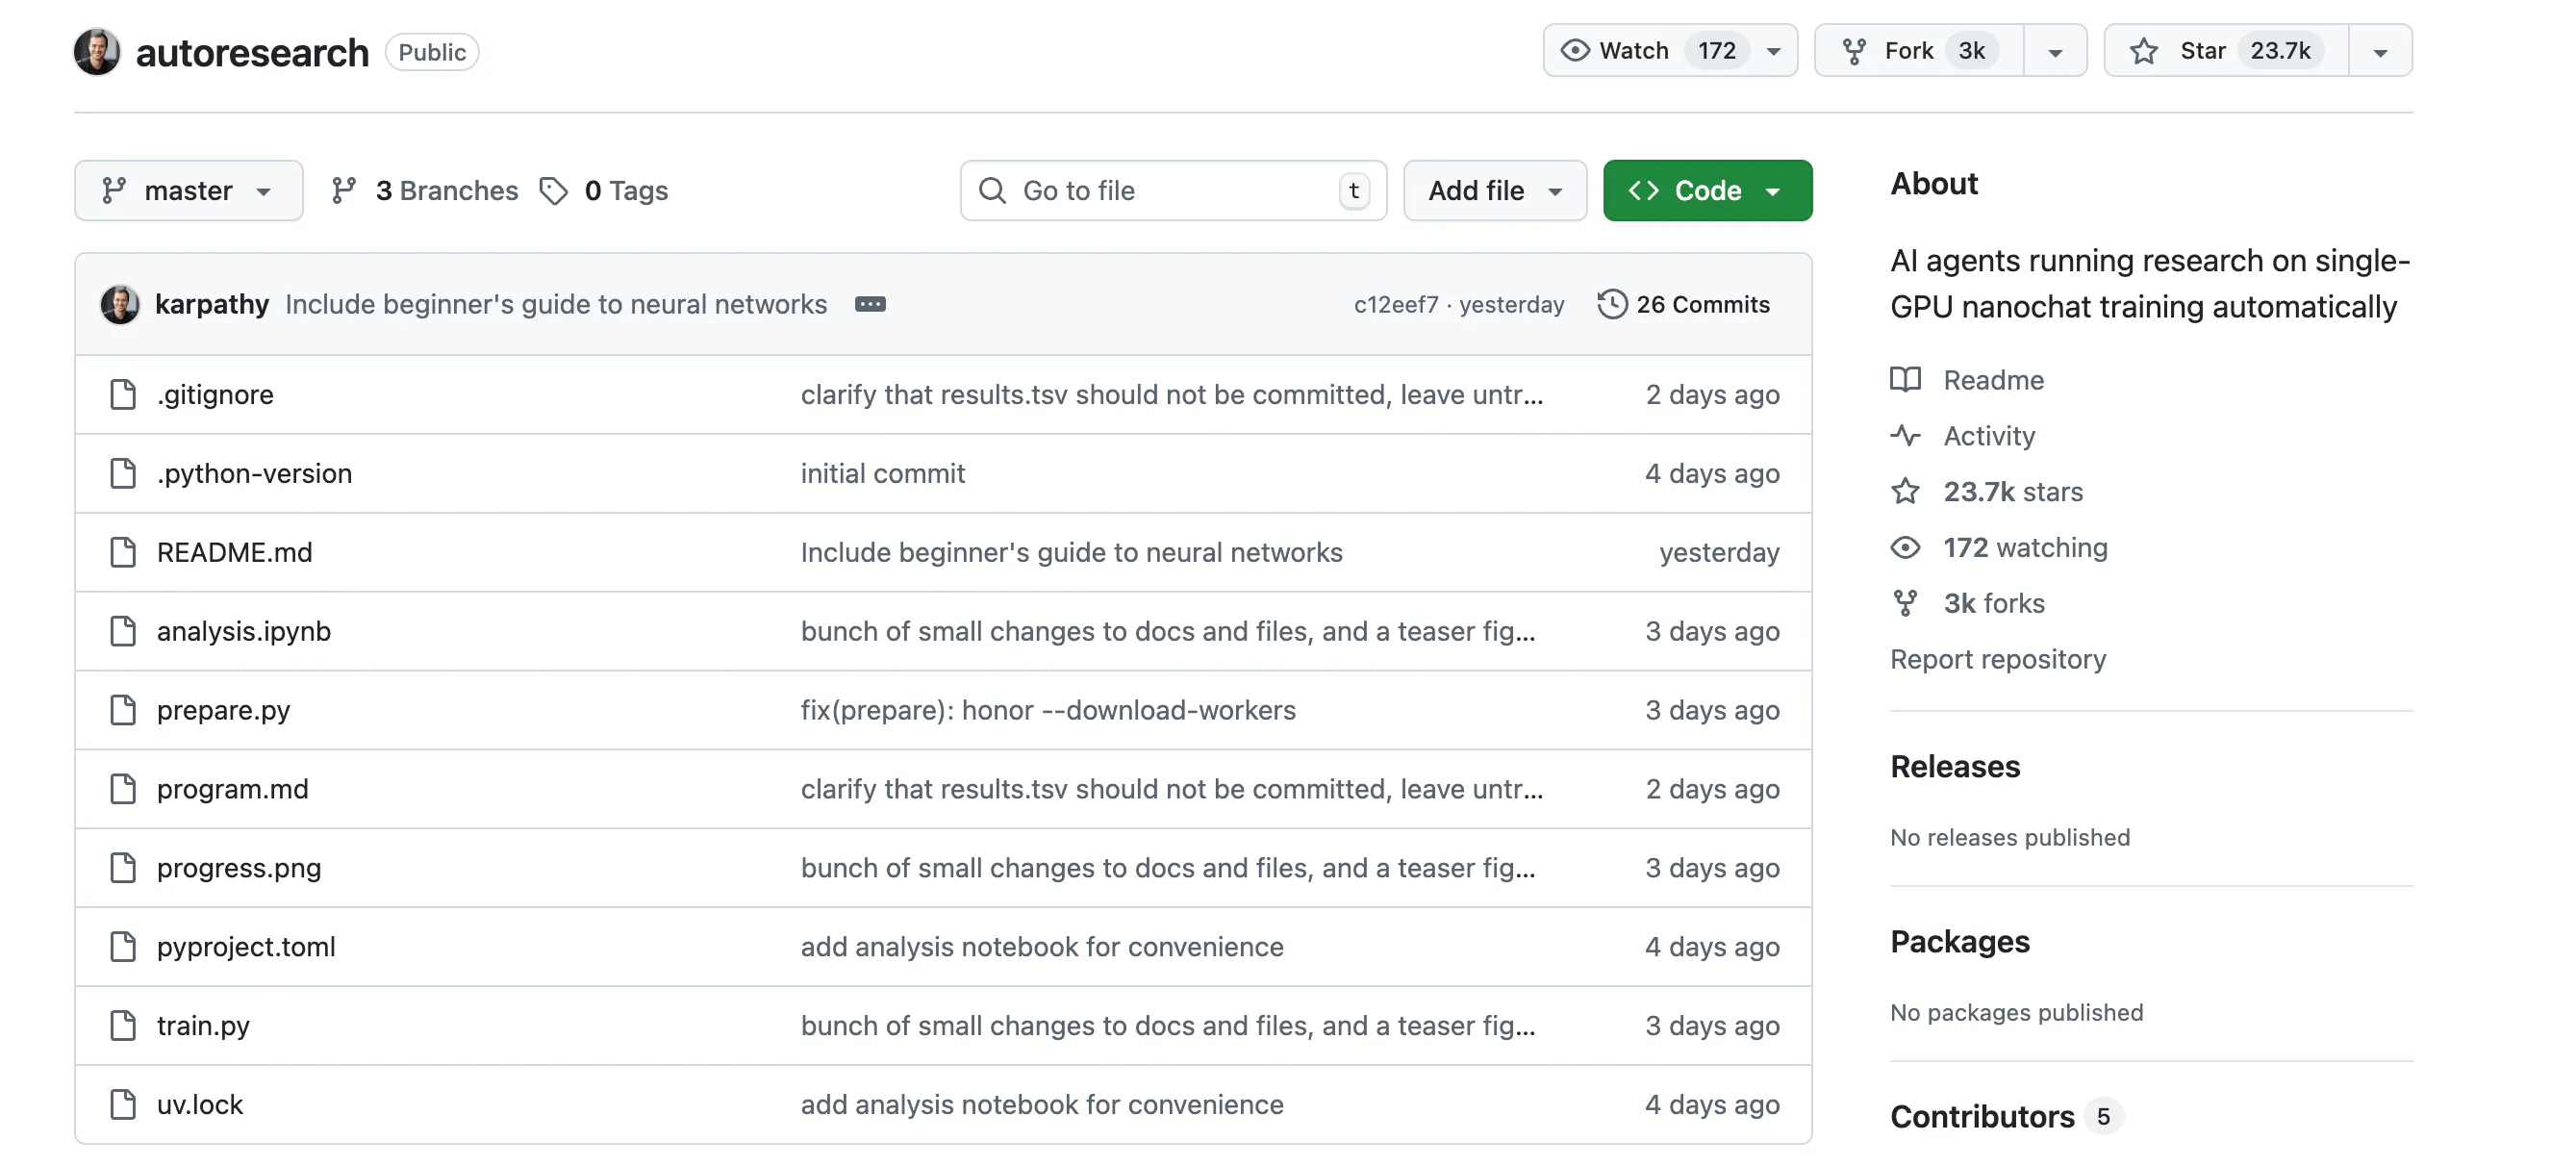
Task: Open the dropdown arrow next to Star
Action: point(2380,51)
